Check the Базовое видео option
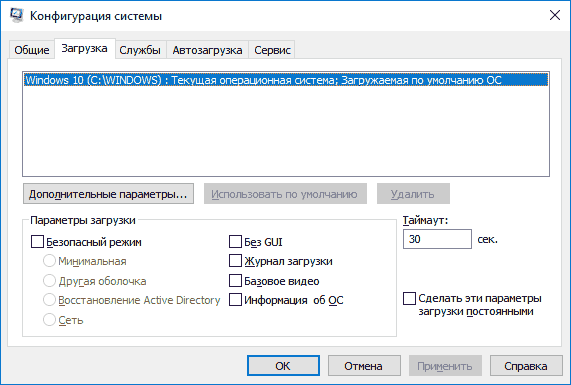Image resolution: width=571 pixels, height=385 pixels. click(235, 281)
